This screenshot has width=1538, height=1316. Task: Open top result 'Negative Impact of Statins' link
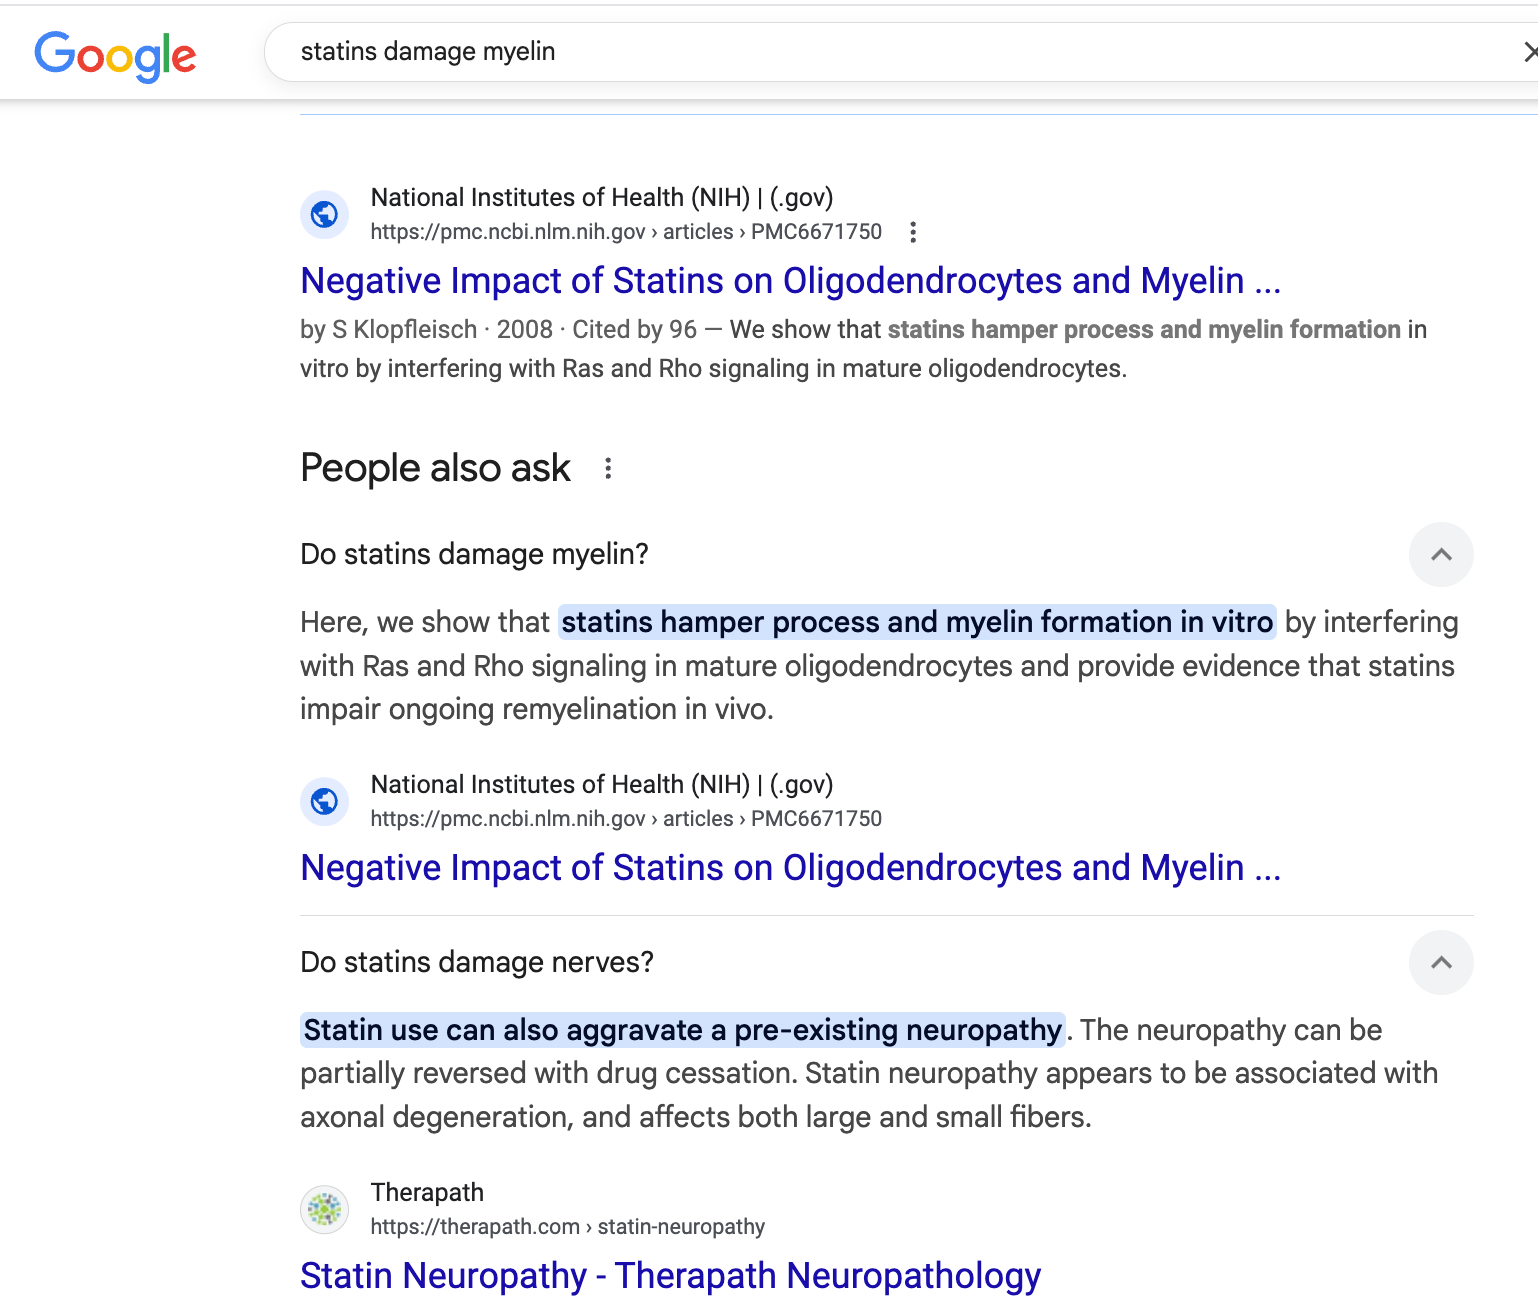790,281
